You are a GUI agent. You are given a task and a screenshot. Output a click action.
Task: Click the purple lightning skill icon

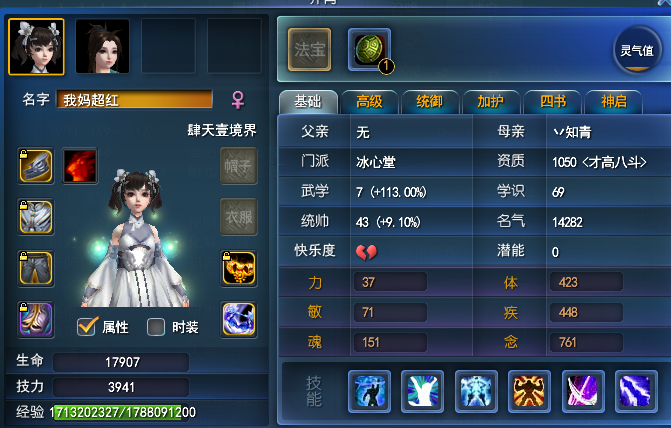636,391
